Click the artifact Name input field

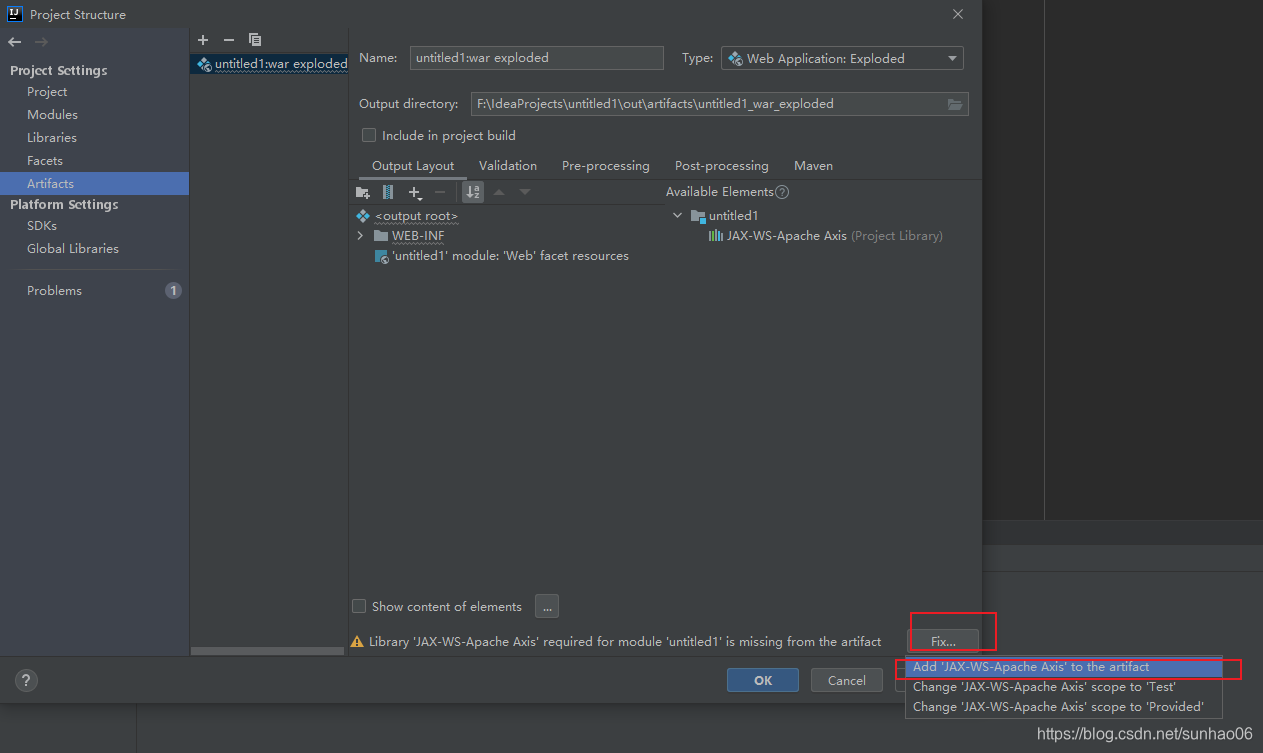point(537,58)
